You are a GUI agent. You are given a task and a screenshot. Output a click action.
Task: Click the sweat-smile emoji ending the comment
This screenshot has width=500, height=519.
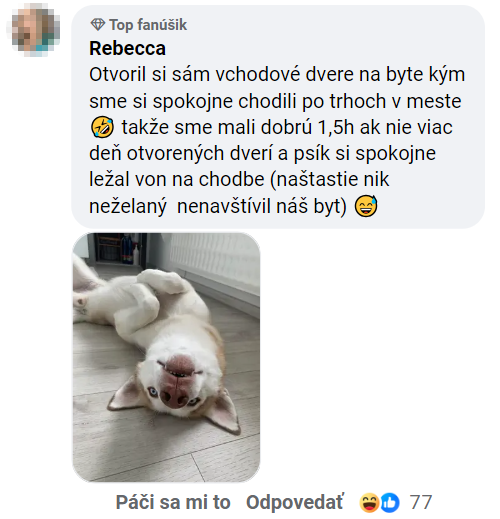366,206
